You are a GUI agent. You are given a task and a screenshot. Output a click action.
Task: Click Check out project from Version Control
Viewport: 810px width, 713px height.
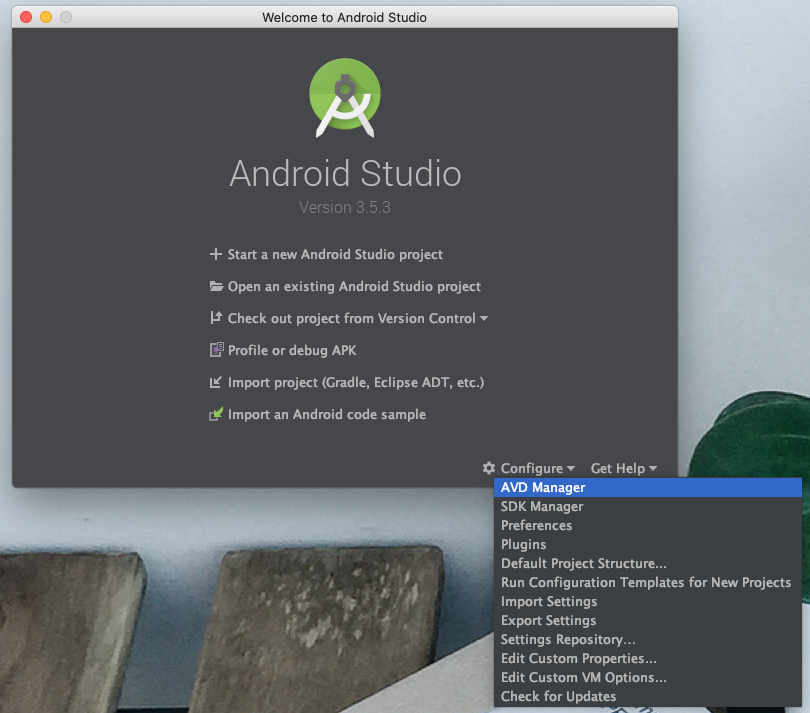(351, 319)
